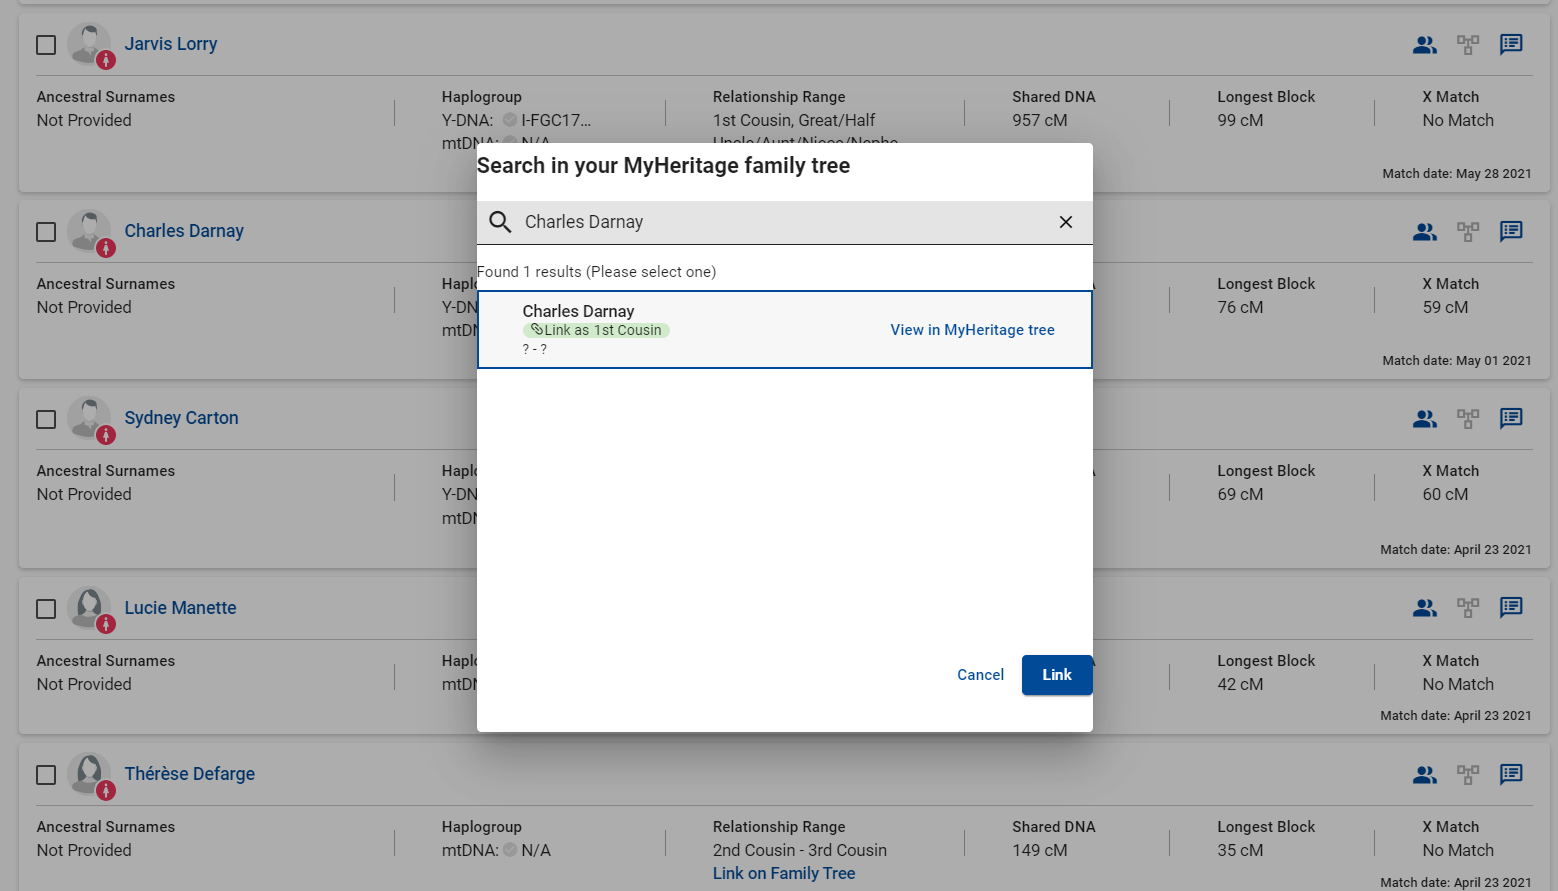Open family tree icon for Thérèse Defarge
This screenshot has height=891, width=1558.
[x=1468, y=775]
